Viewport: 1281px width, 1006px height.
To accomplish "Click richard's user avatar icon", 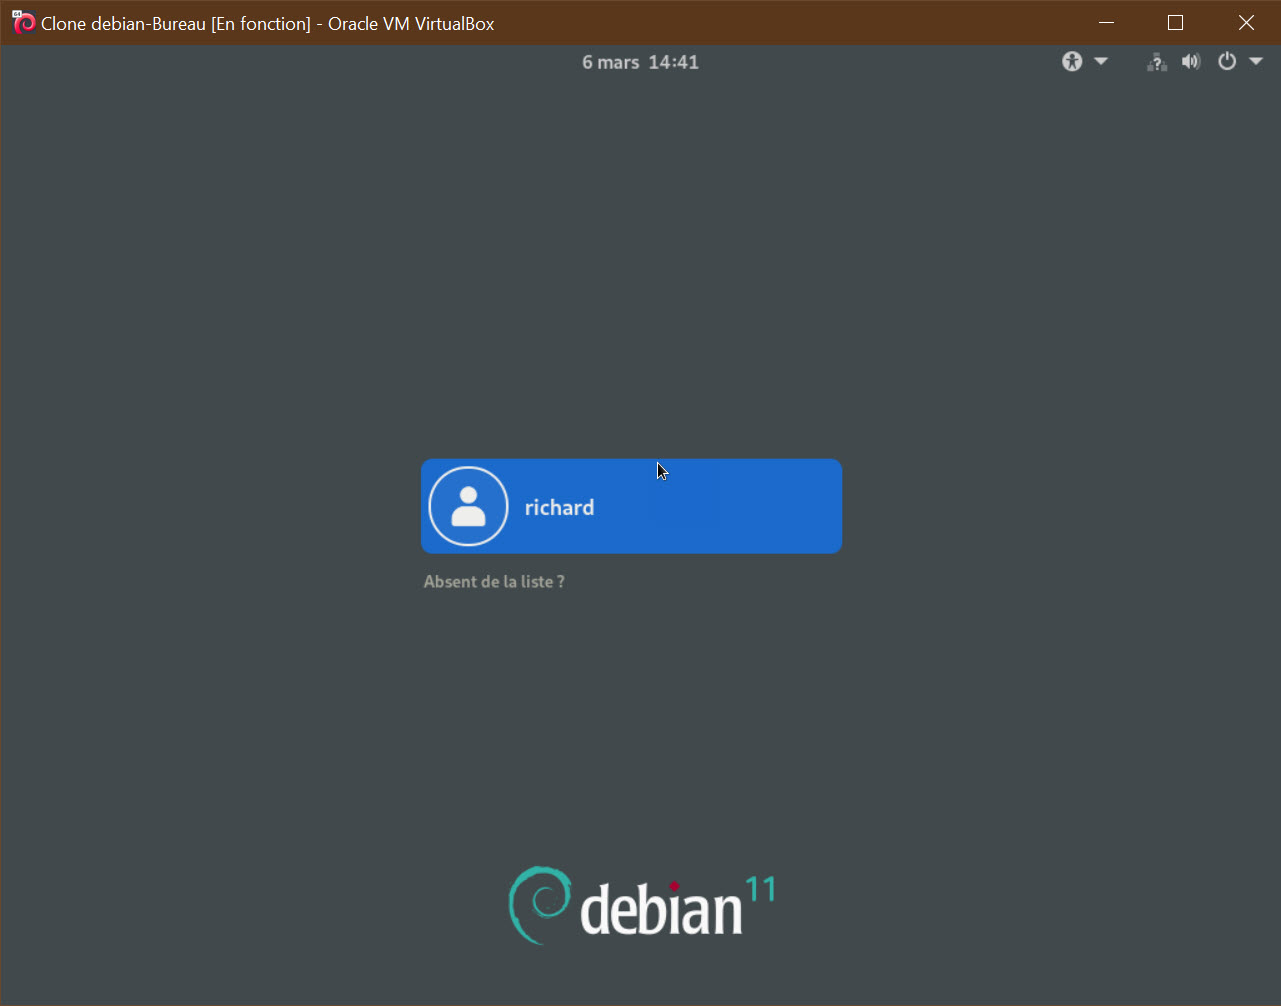I will [x=468, y=506].
